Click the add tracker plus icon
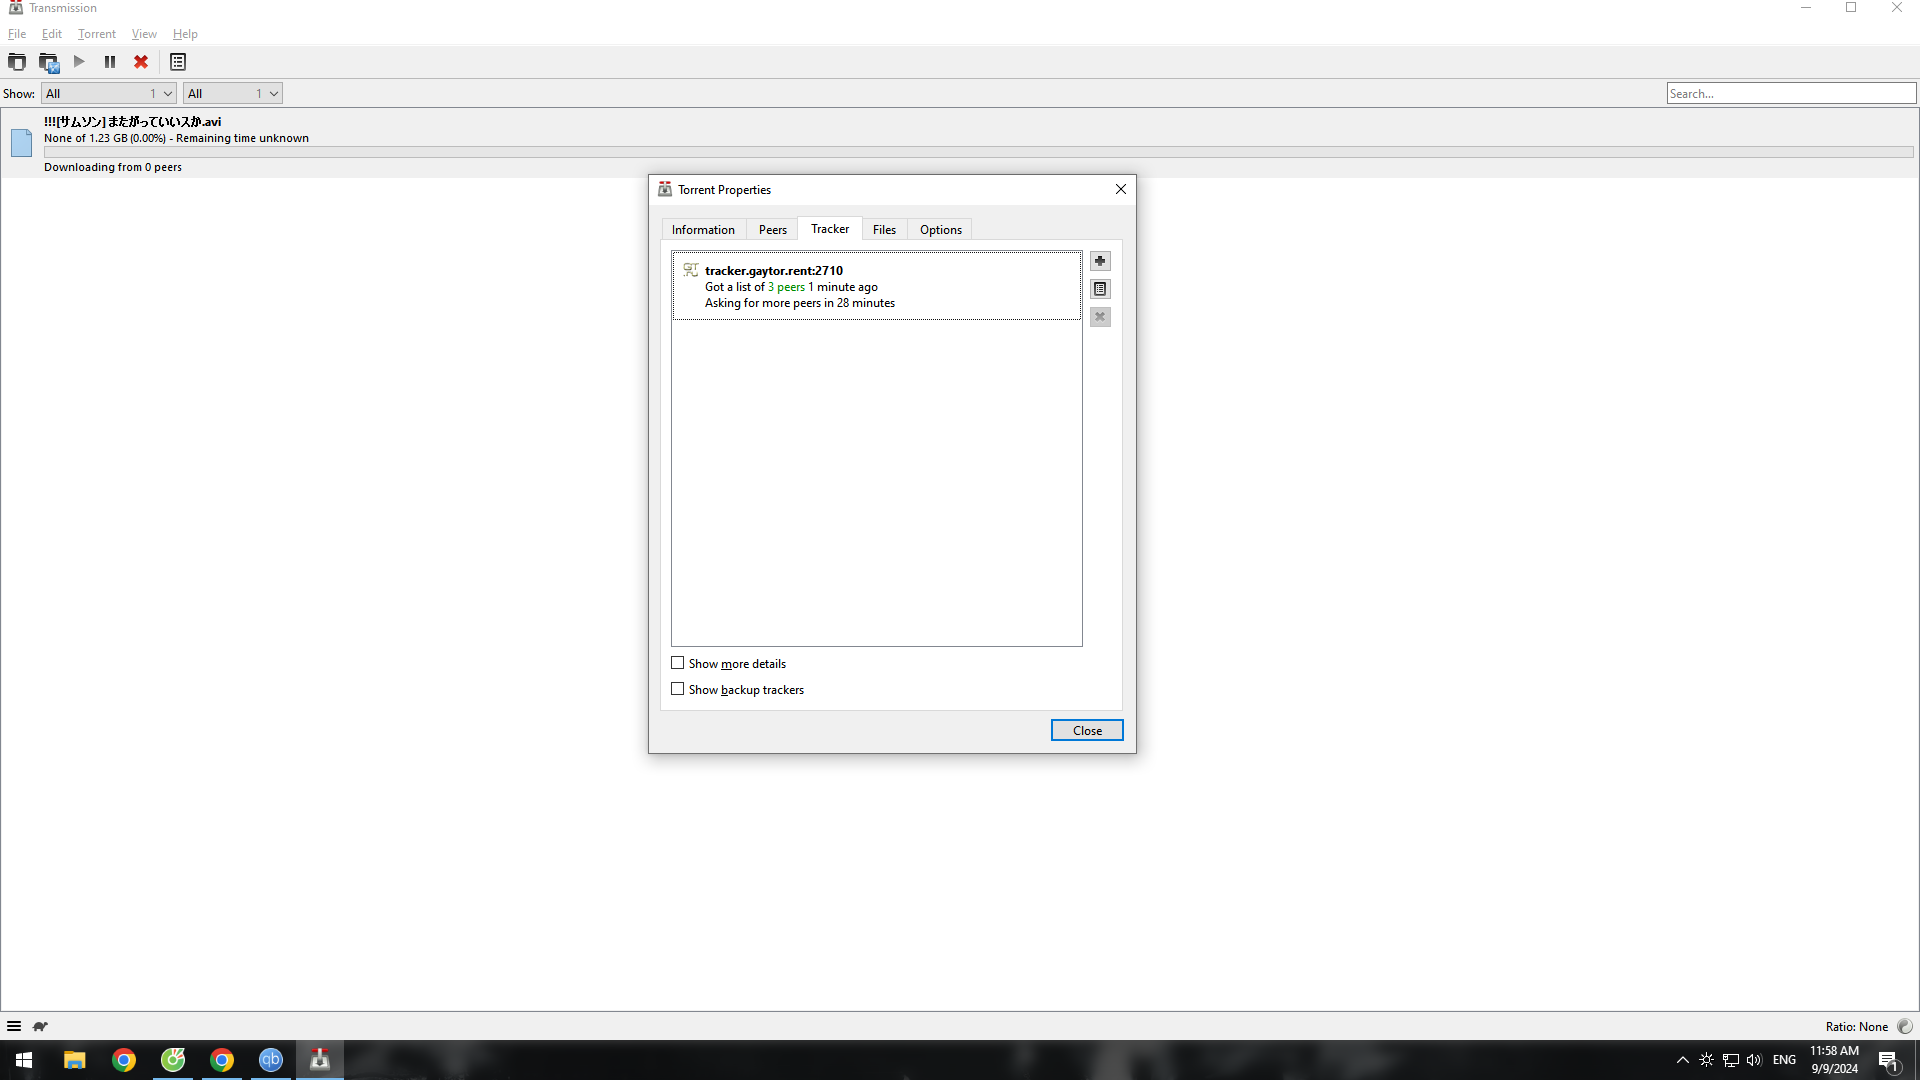The width and height of the screenshot is (1920, 1080). coord(1100,261)
